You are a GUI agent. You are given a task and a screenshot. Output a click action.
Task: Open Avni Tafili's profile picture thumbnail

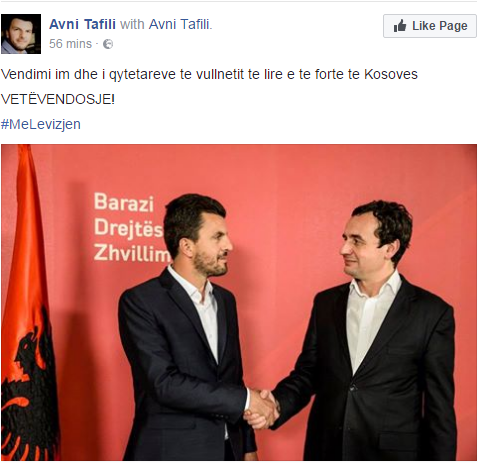[x=21, y=34]
